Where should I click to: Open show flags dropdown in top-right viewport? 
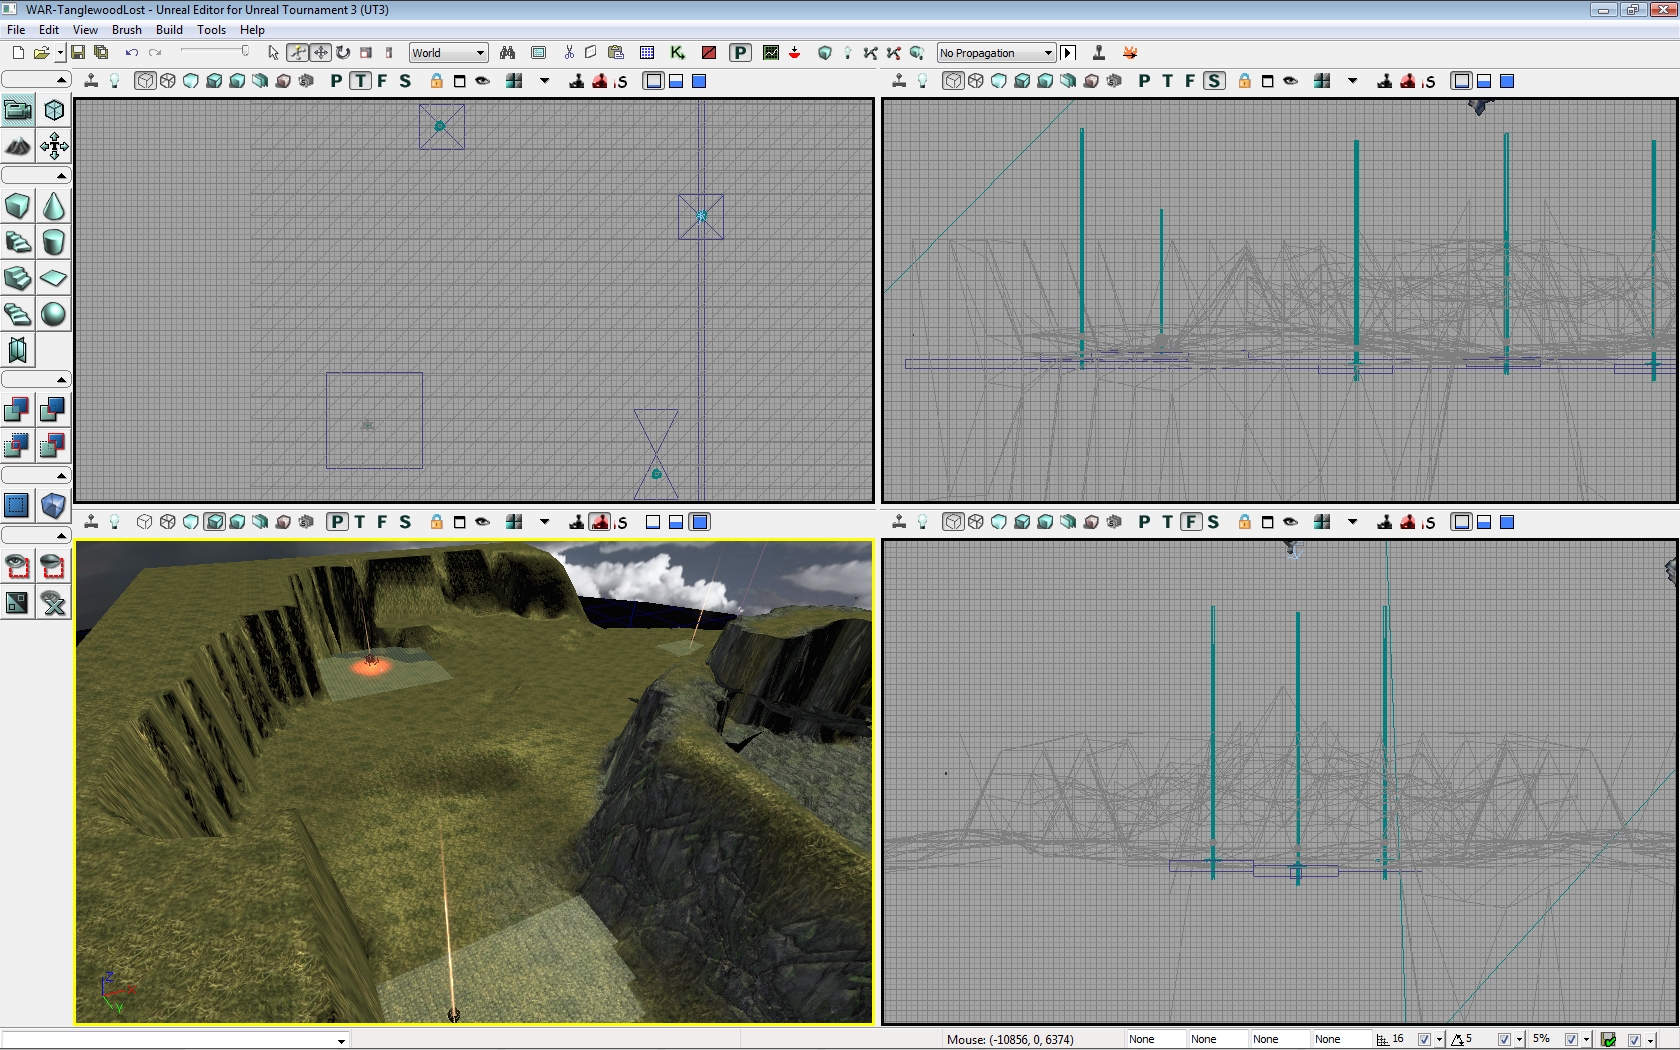point(1352,81)
